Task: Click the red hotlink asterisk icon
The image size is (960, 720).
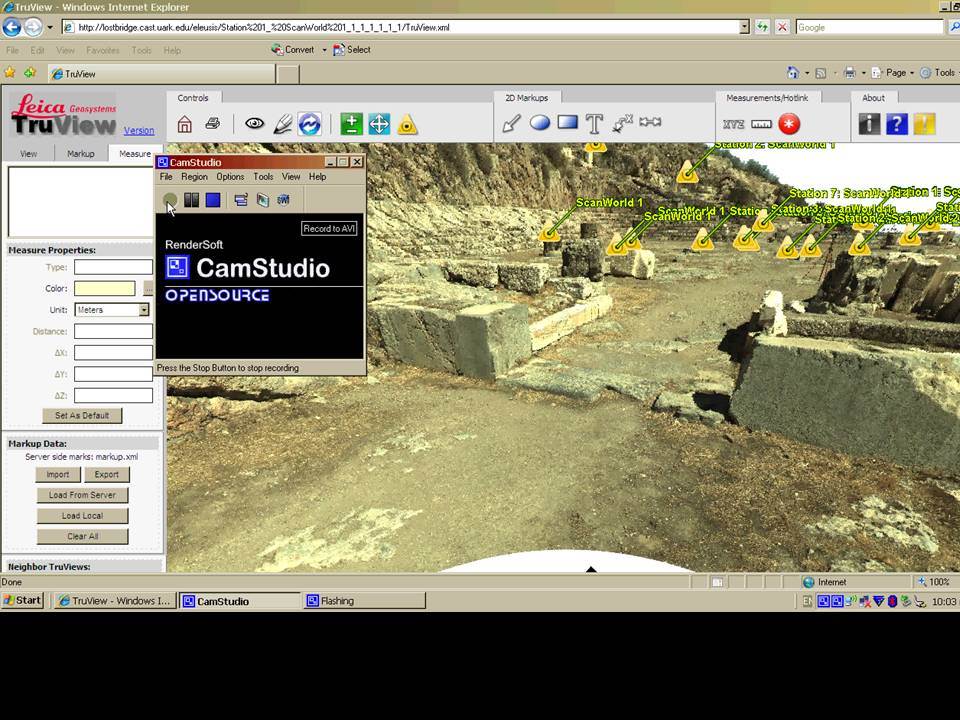Action: click(789, 124)
